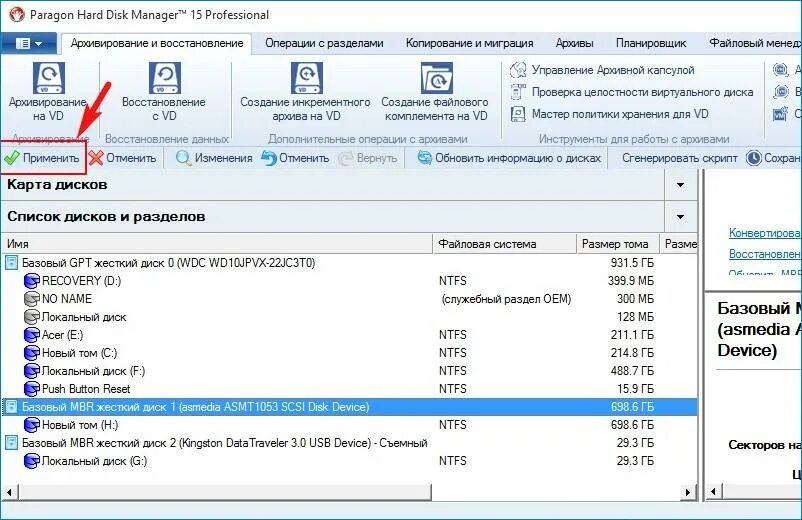Click the green checkmark Применить button
This screenshot has height=520, width=802.
click(42, 158)
